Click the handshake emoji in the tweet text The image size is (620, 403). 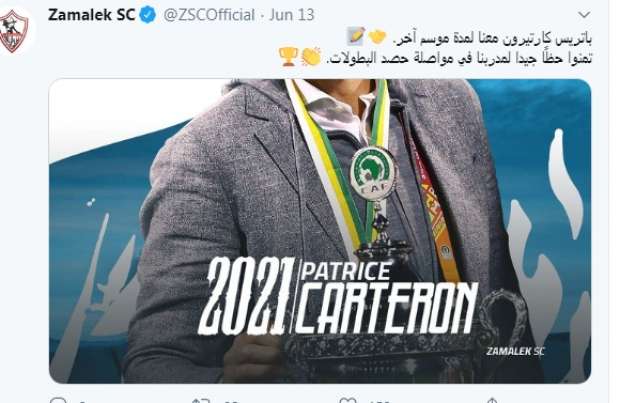tap(377, 36)
